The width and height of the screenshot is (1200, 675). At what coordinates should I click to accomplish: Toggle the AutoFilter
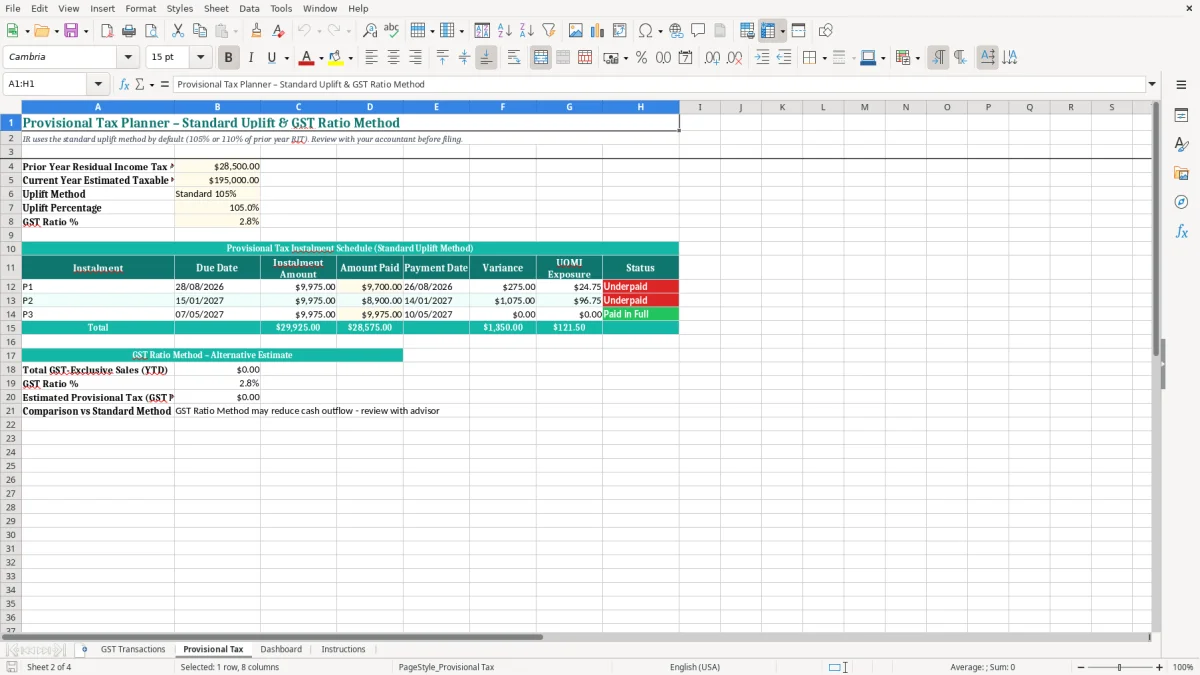click(x=549, y=31)
